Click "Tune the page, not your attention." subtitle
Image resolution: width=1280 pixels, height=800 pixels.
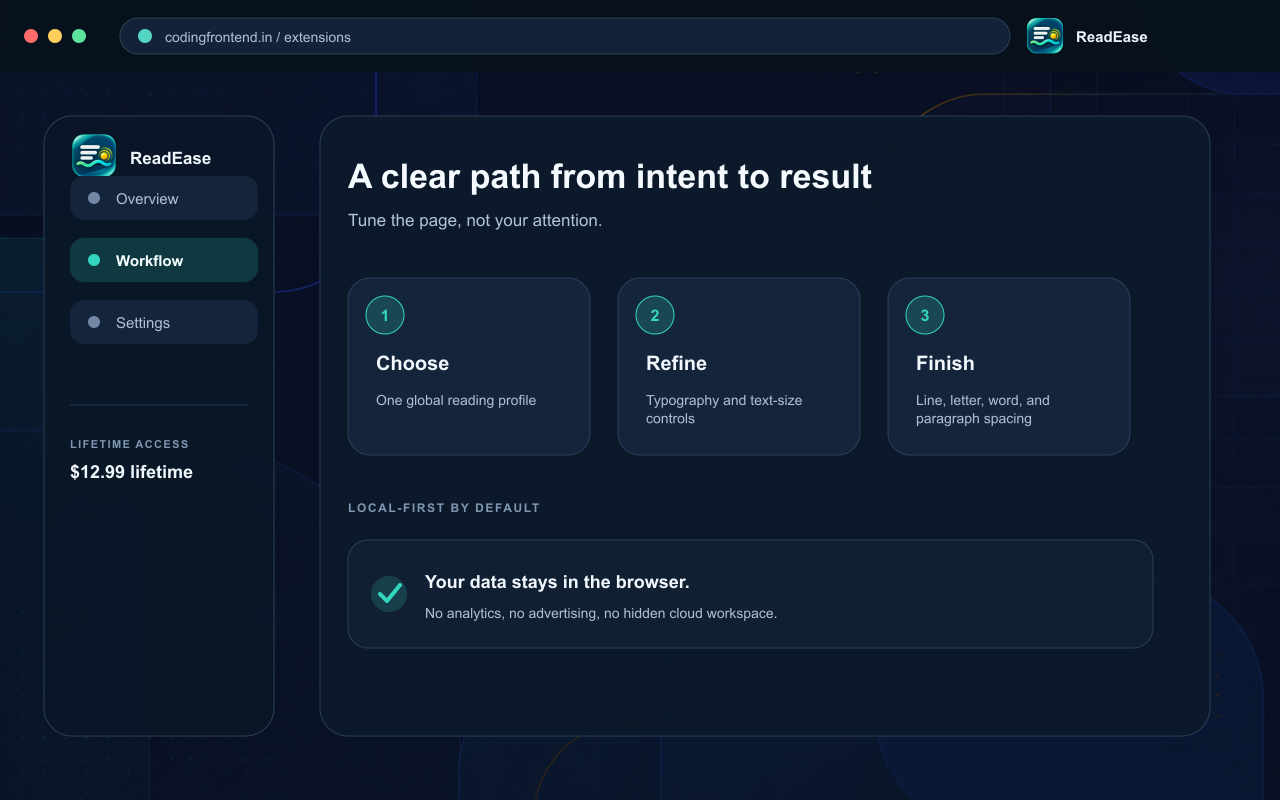coord(475,220)
